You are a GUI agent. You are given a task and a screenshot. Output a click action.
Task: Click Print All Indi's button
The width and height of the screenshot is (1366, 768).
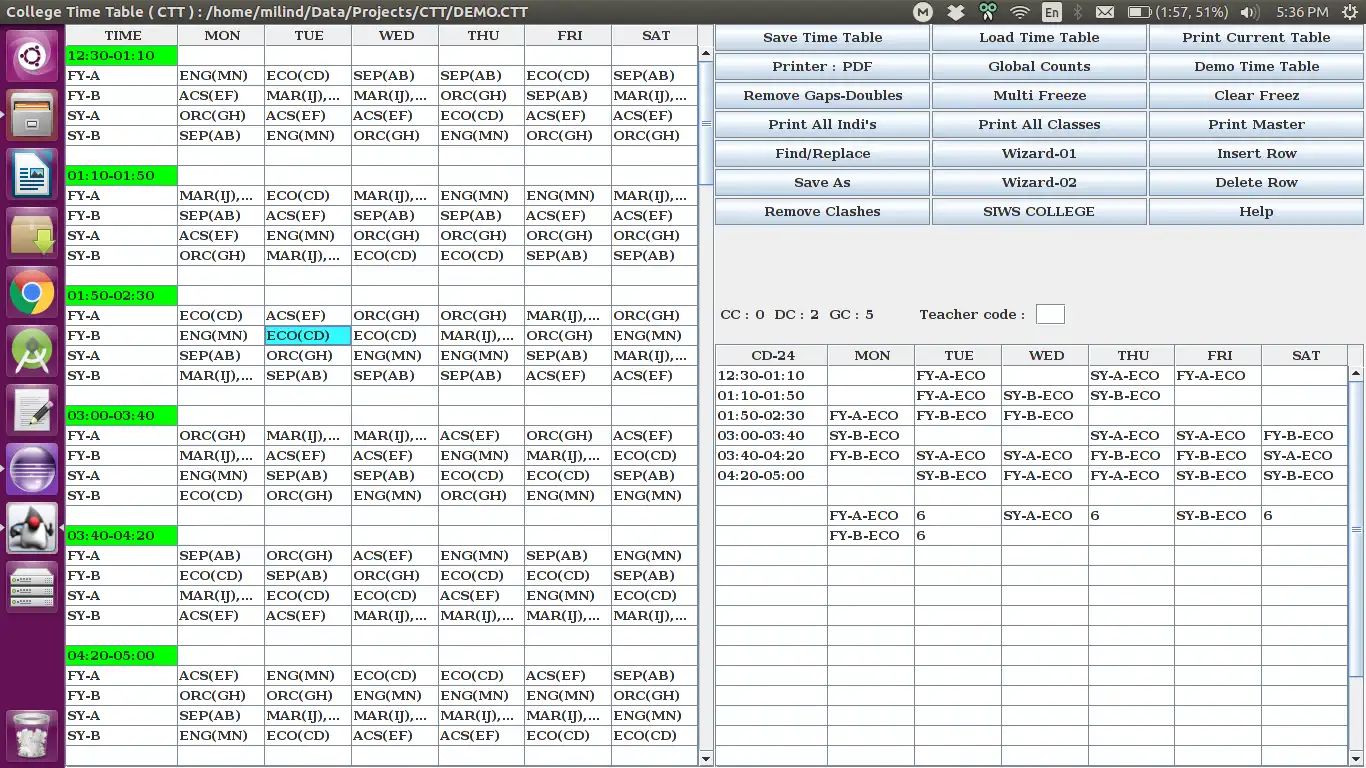pyautogui.click(x=822, y=124)
